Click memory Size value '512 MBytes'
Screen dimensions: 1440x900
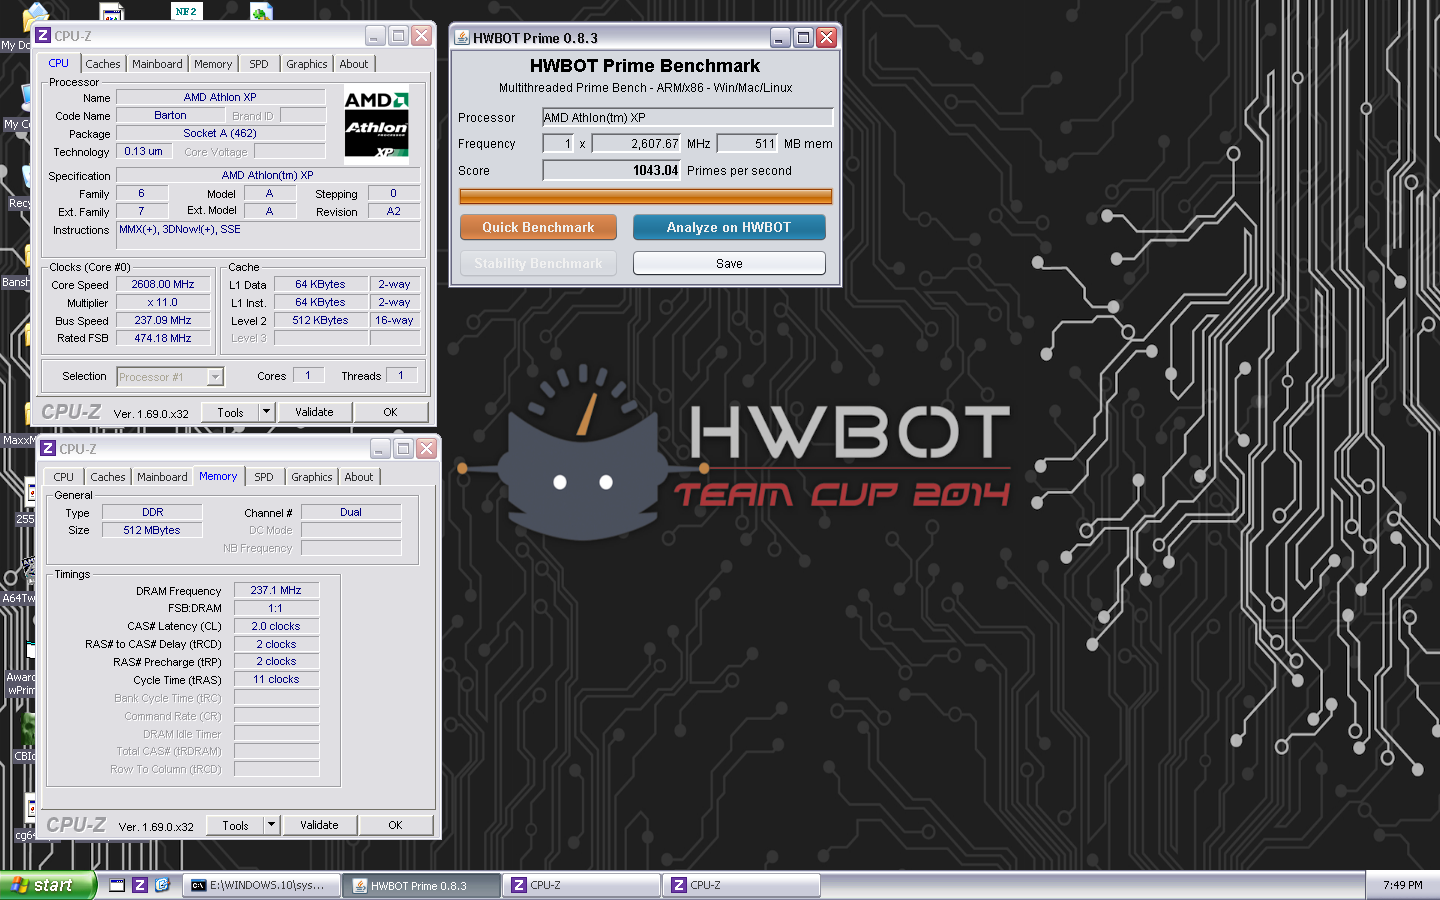coord(152,531)
